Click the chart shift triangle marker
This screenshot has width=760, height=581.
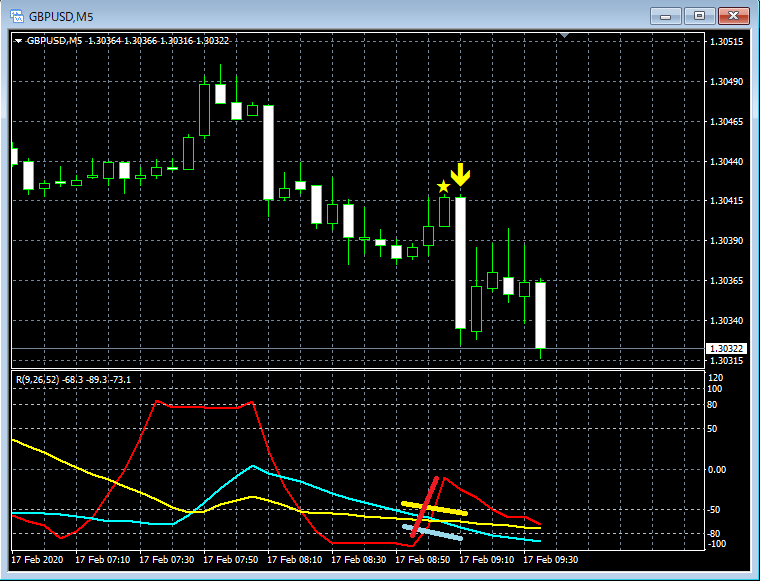click(564, 35)
